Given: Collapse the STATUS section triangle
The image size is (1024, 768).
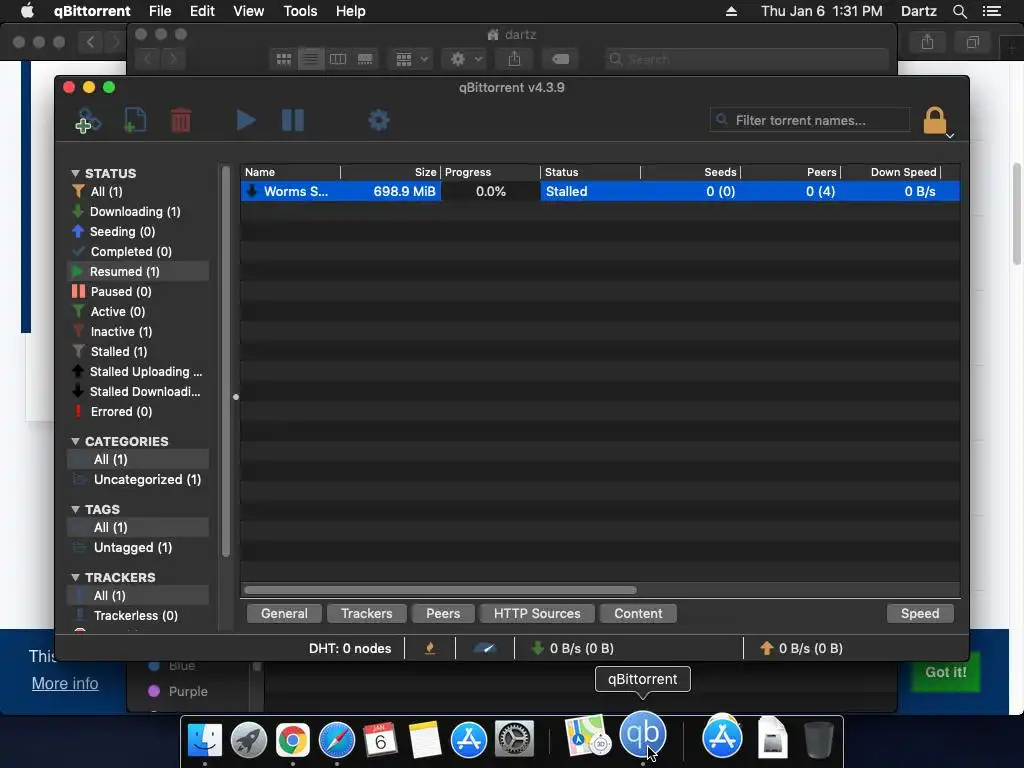Looking at the screenshot, I should (75, 174).
